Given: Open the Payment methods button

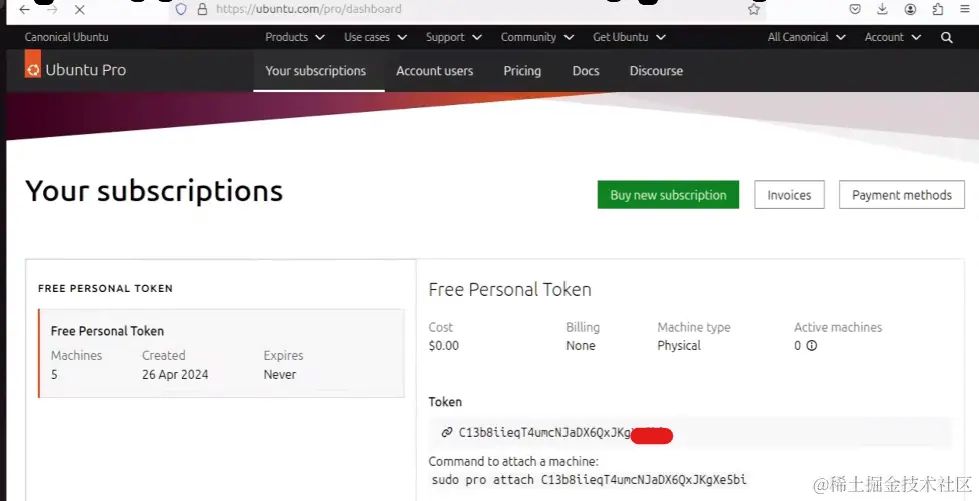Looking at the screenshot, I should (902, 195).
